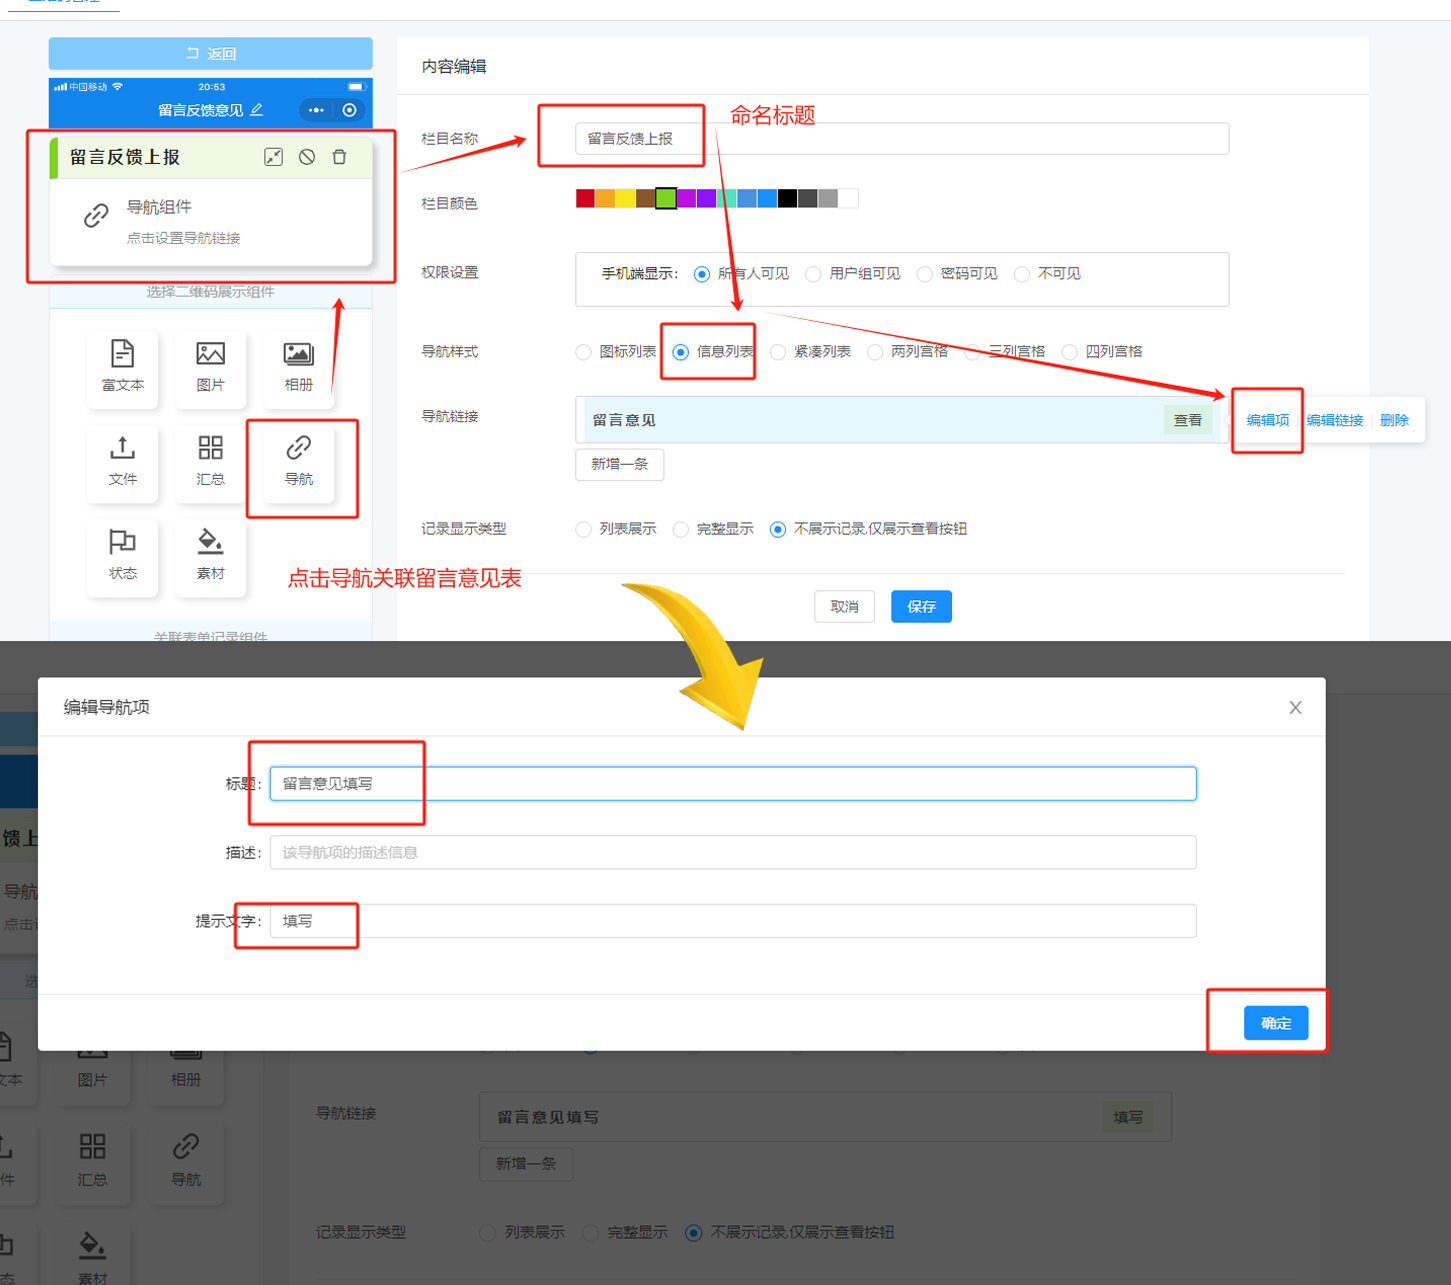Pick the 文件 file upload component
Screen dimensions: 1451x1285
[x=122, y=460]
